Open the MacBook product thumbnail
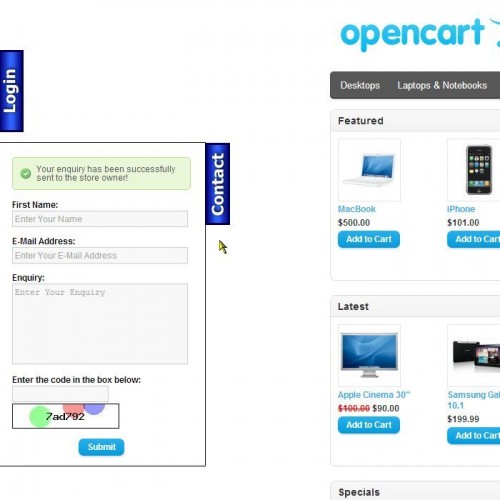 point(369,170)
